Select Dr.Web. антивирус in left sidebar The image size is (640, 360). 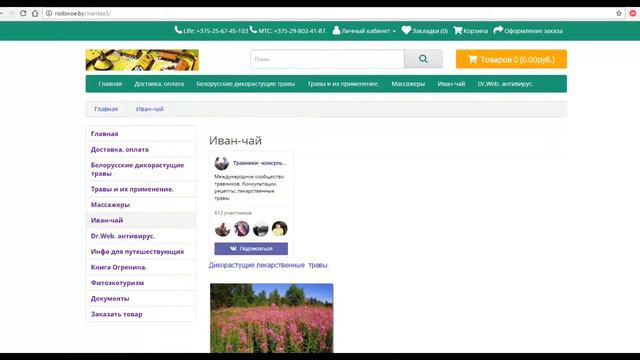pyautogui.click(x=141, y=236)
